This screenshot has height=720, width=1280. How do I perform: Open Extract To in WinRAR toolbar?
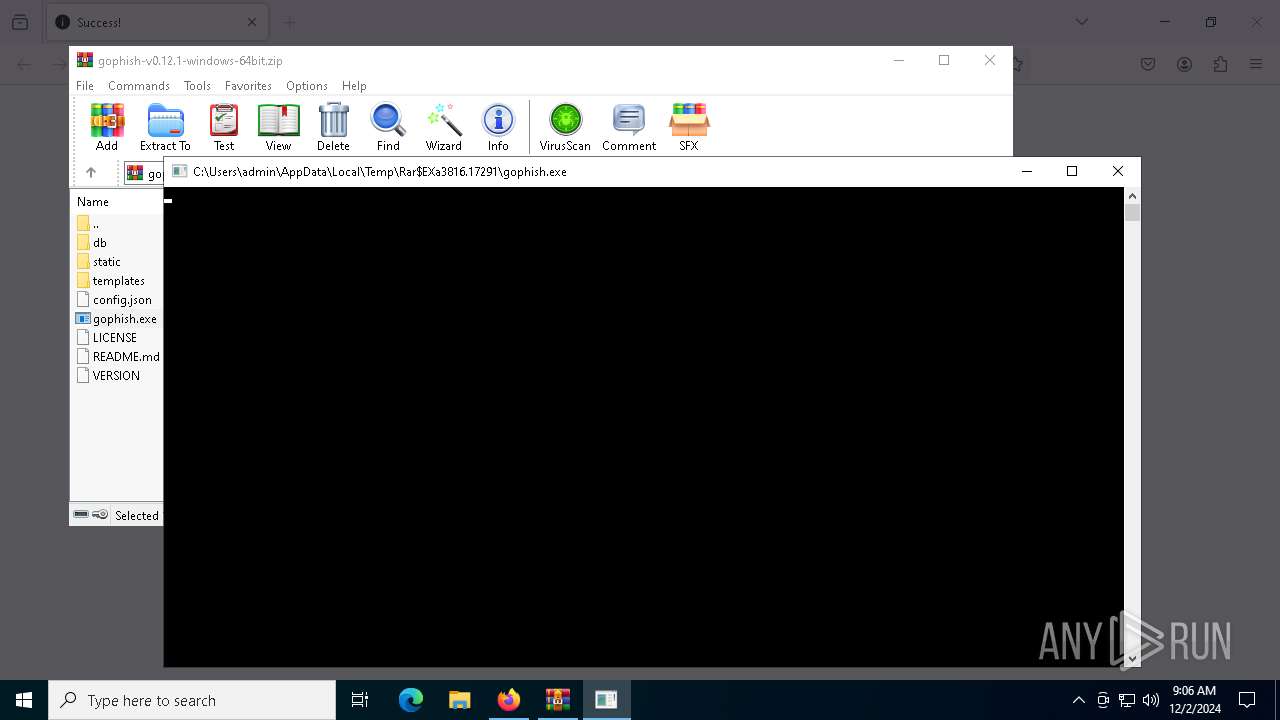tap(165, 127)
